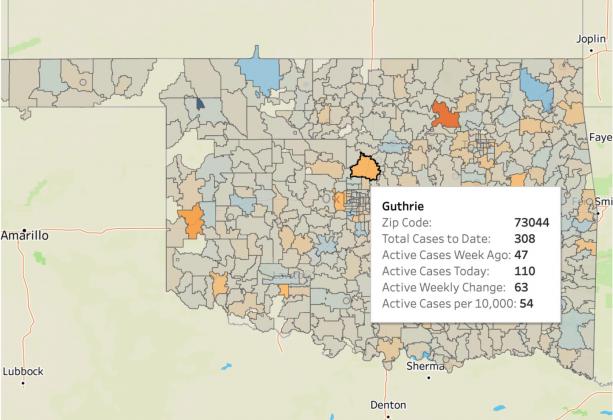
Task: Click the Active Cases Today value 110
Action: point(525,271)
